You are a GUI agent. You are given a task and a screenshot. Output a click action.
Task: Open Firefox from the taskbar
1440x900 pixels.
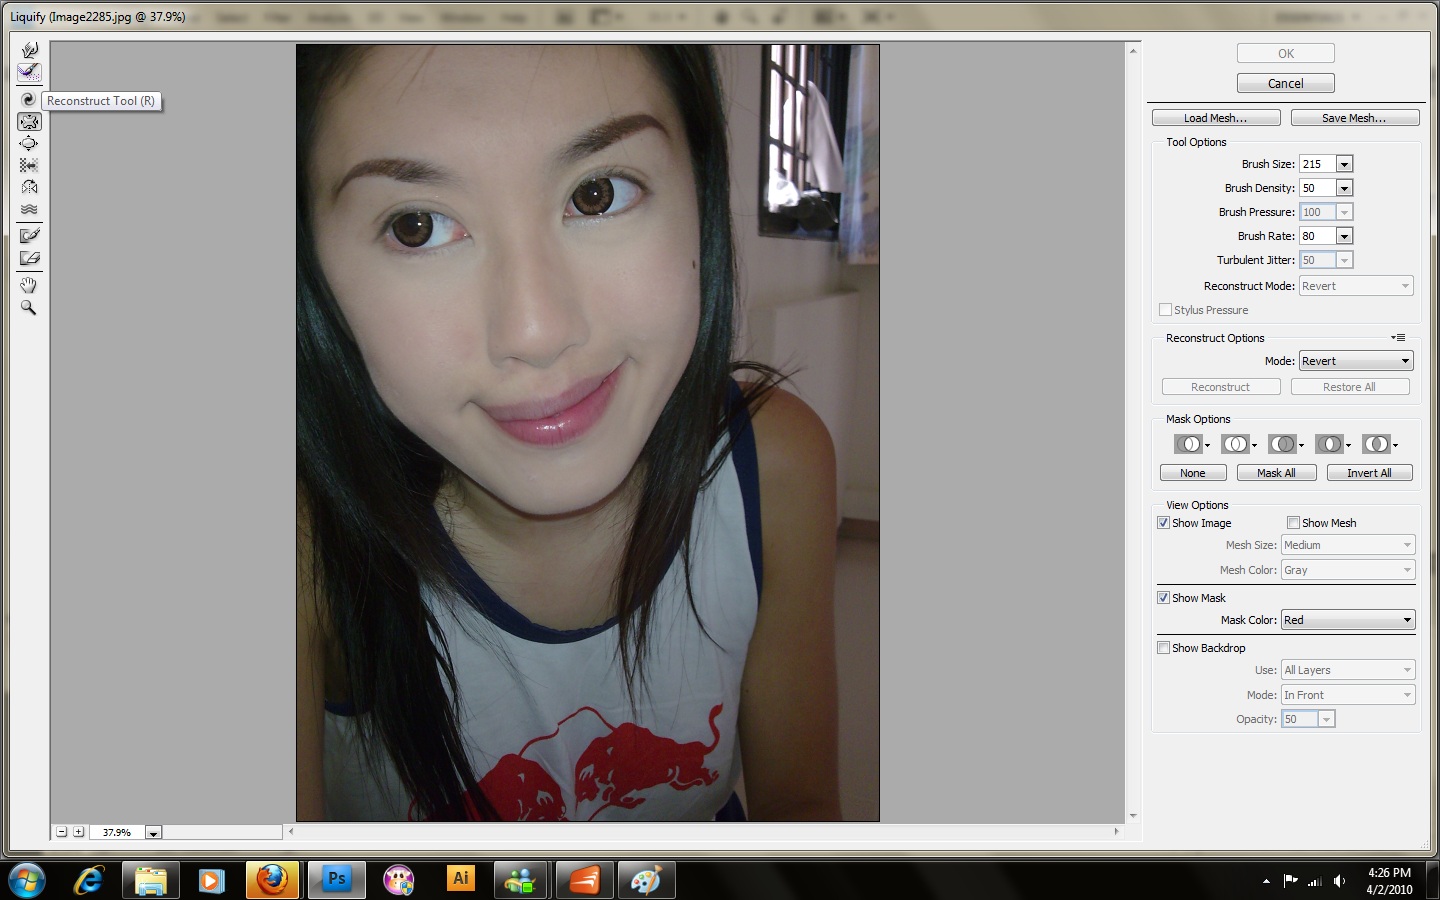[x=273, y=880]
